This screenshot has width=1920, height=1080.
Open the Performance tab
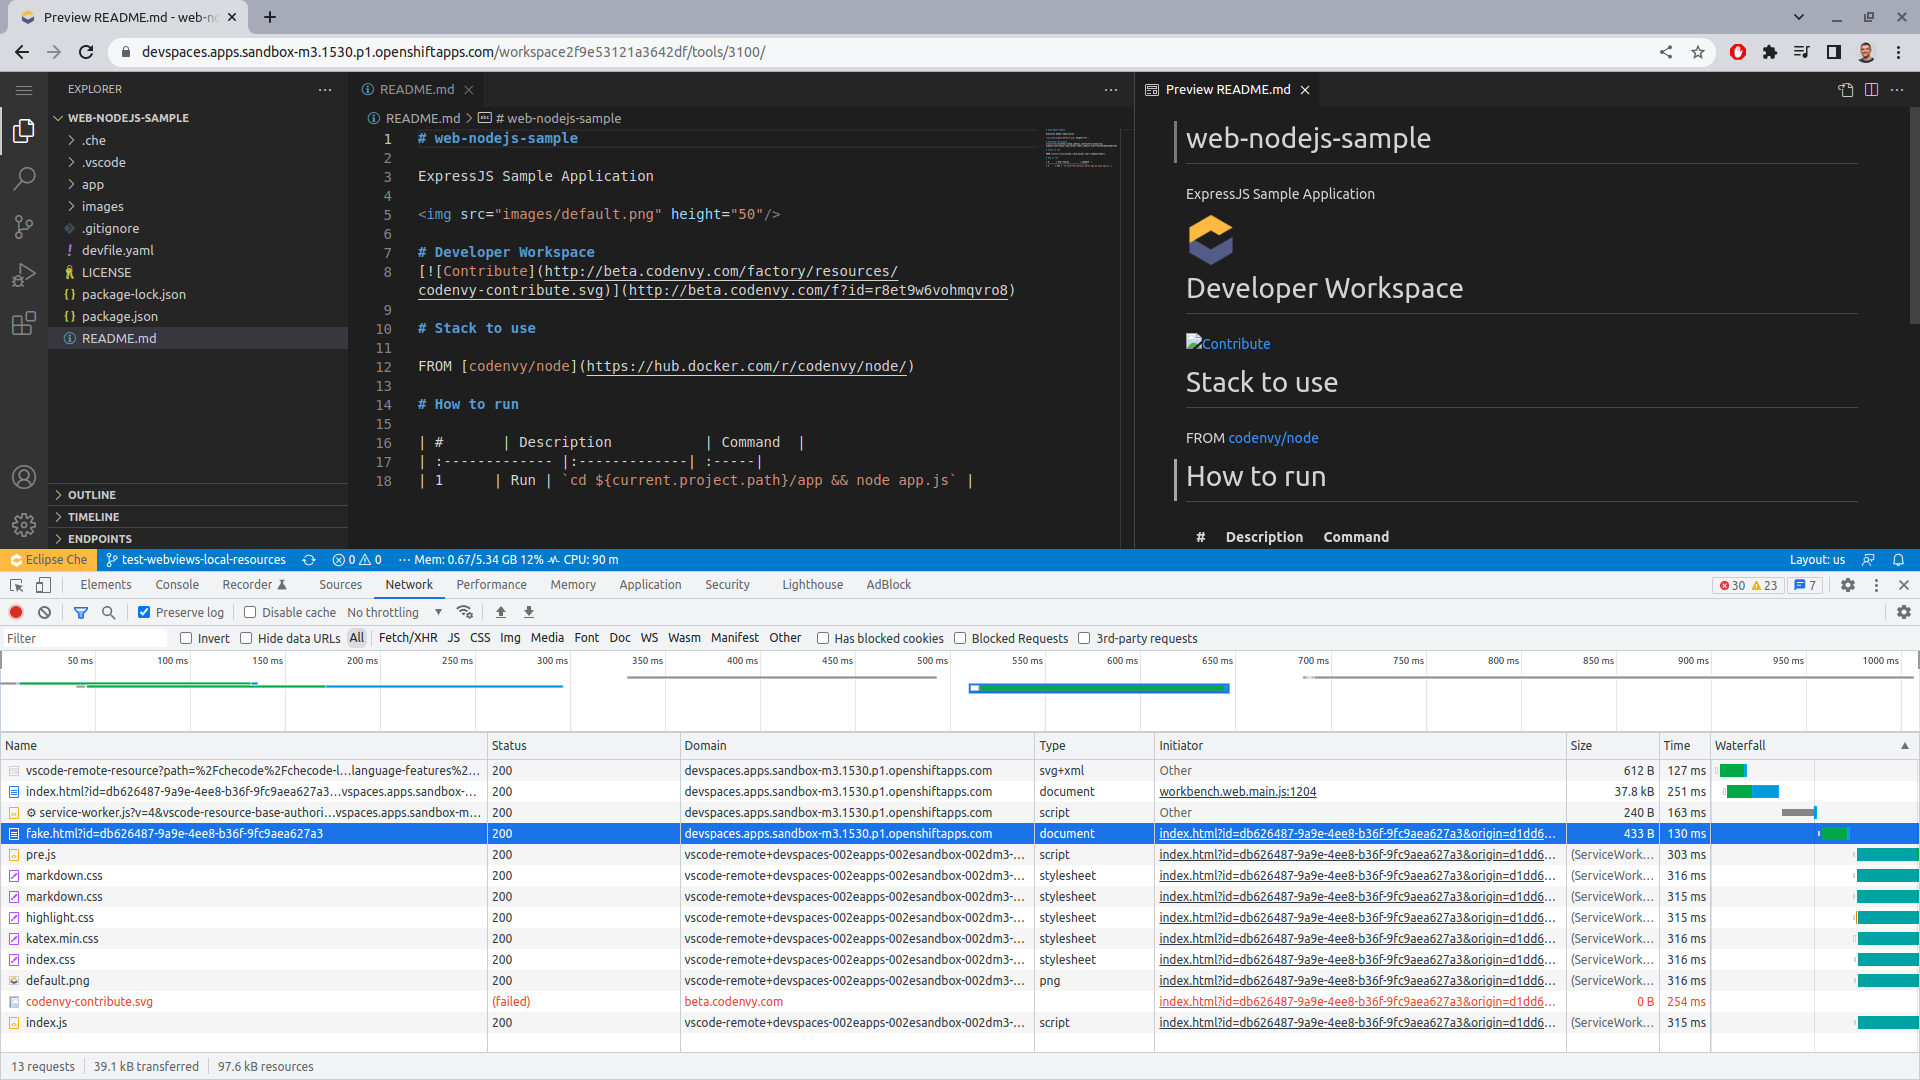point(491,585)
